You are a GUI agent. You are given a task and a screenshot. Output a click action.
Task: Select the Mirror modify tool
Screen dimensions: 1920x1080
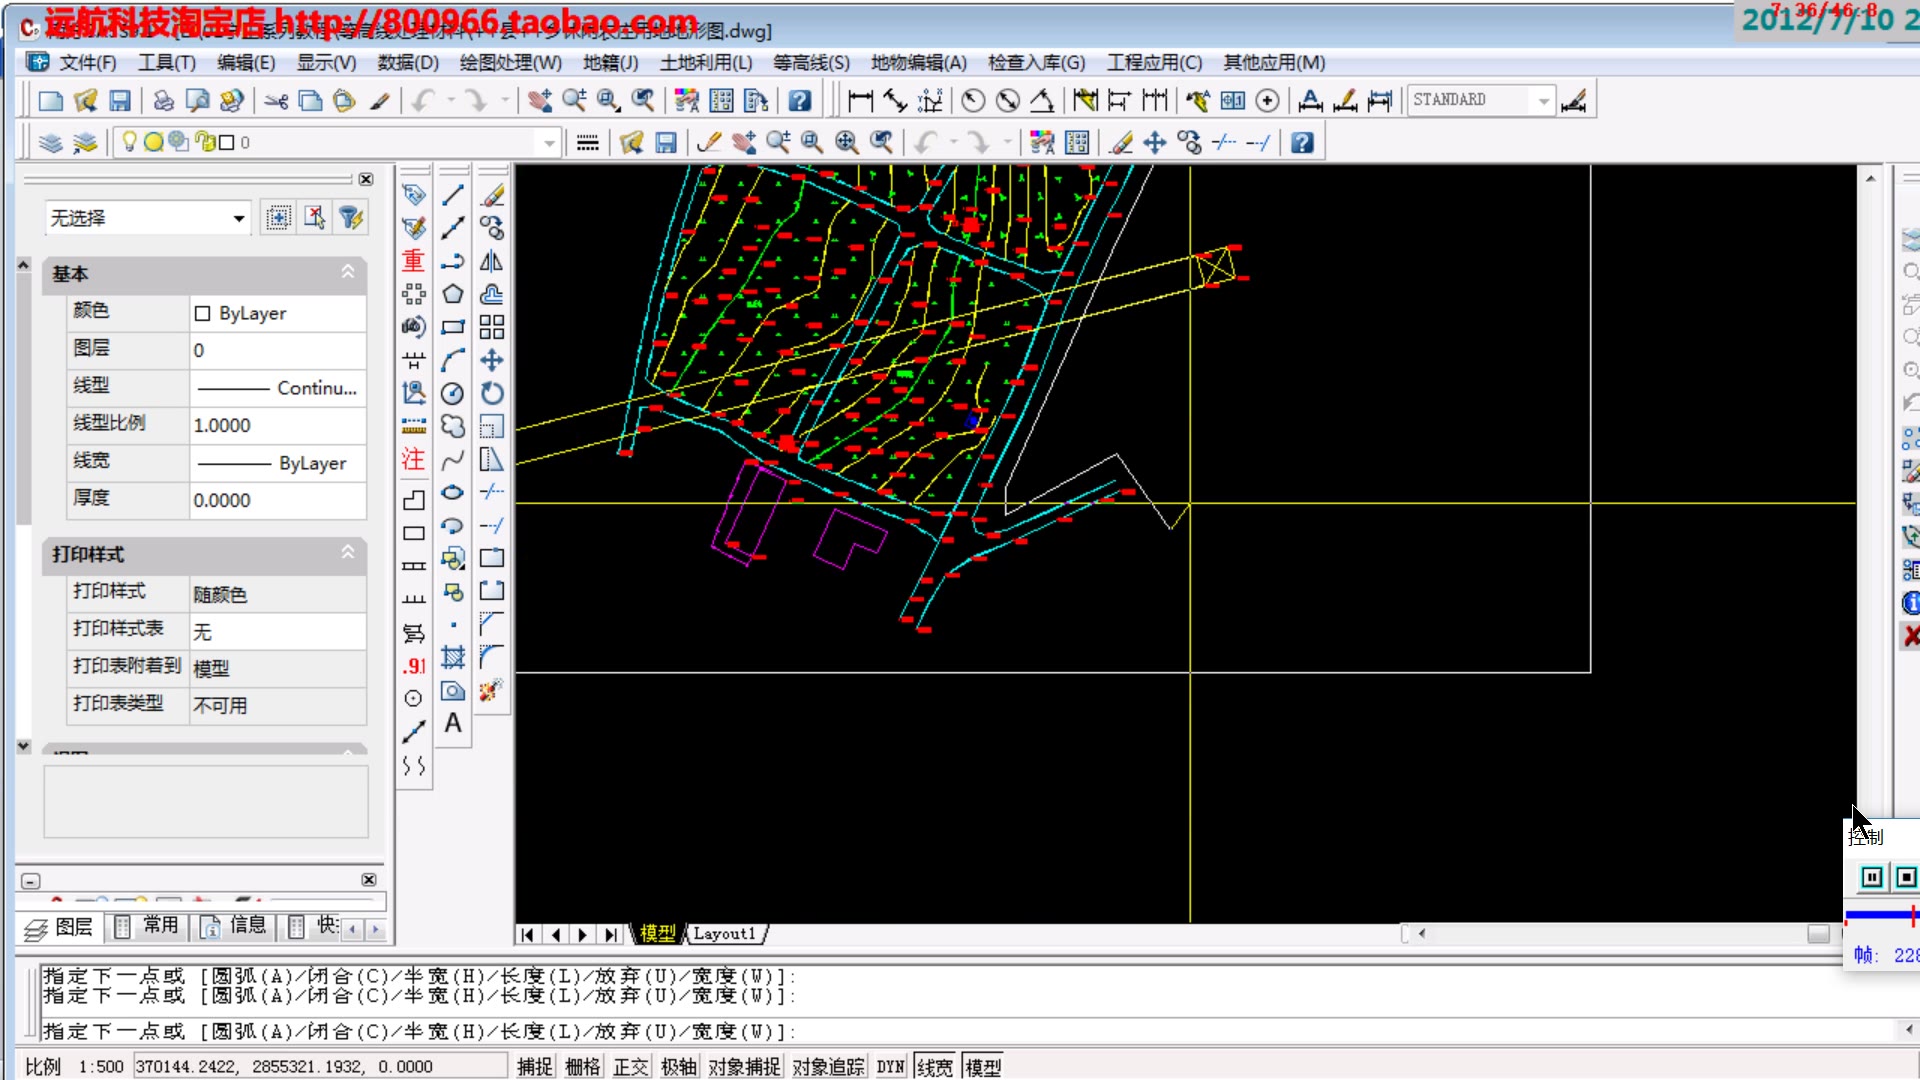pos(492,261)
